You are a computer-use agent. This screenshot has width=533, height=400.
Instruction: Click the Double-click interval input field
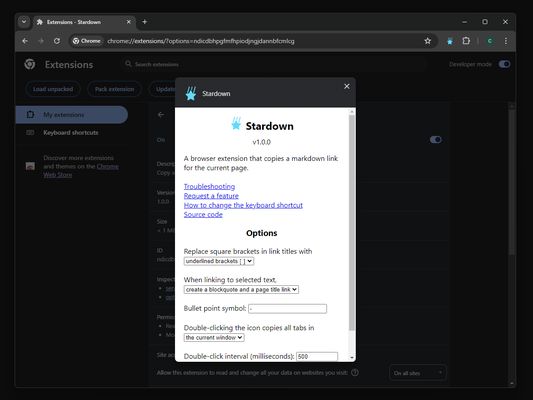317,356
